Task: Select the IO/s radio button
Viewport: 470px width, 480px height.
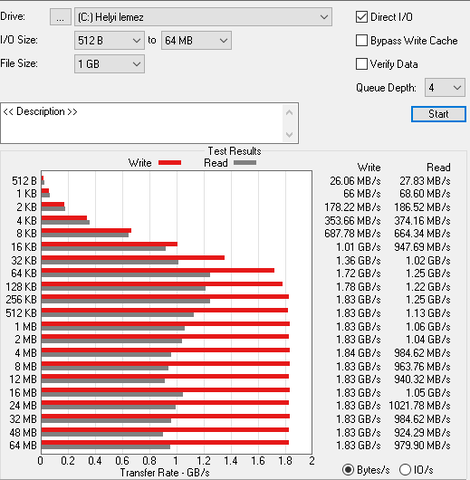Action: tap(405, 470)
